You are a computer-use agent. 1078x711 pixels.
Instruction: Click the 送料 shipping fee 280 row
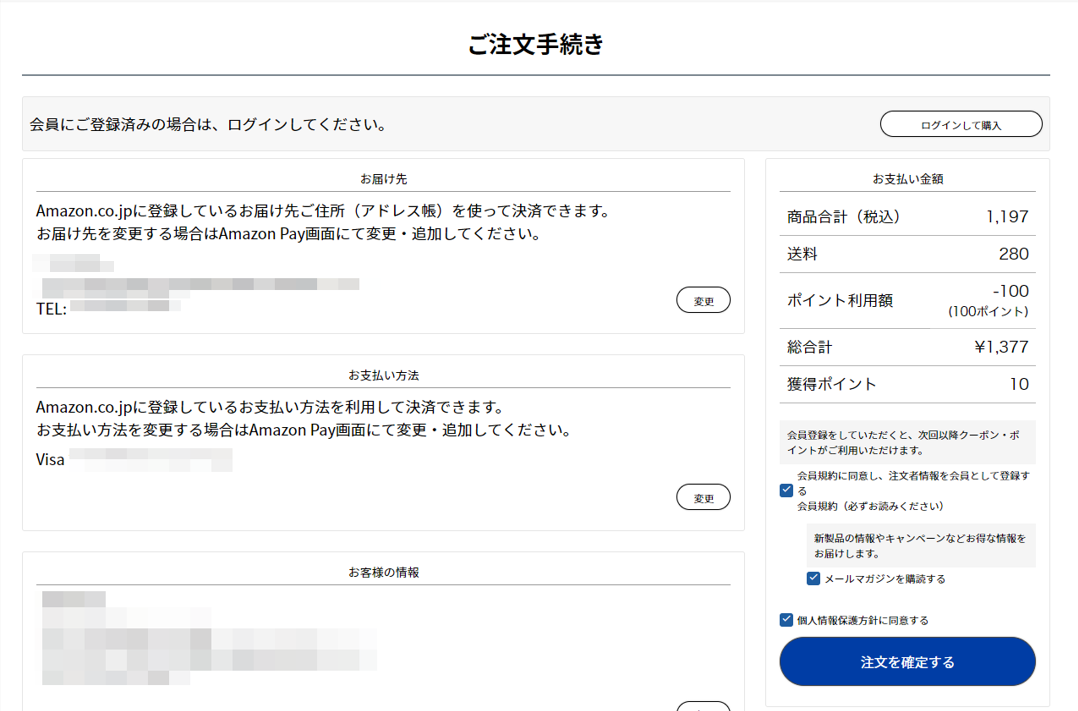907,253
